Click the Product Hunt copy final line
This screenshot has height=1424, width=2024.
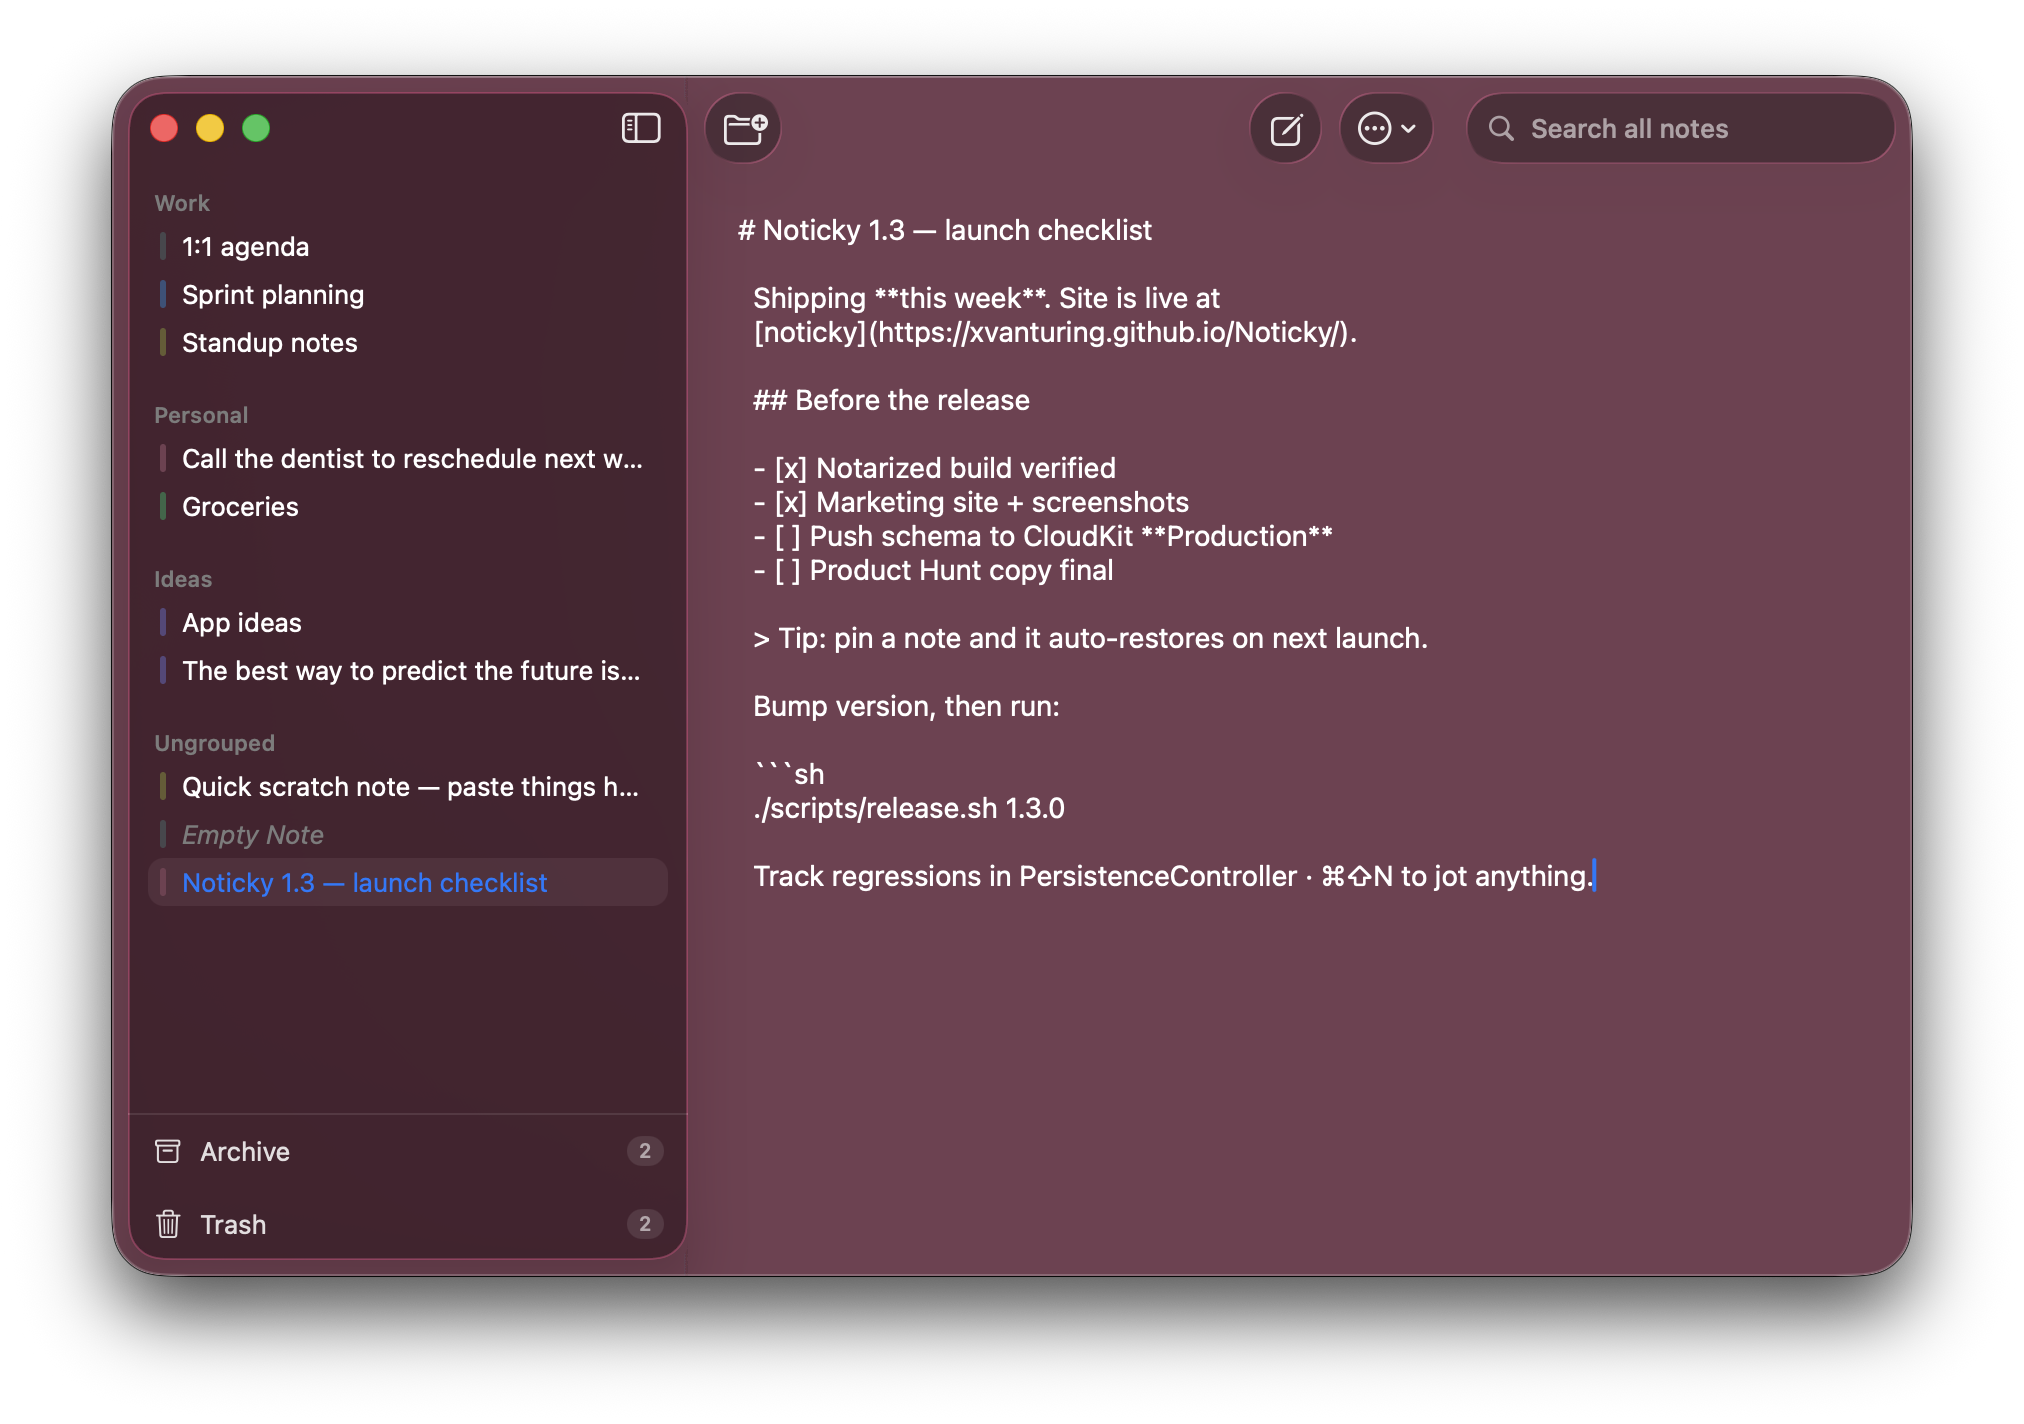tap(933, 570)
